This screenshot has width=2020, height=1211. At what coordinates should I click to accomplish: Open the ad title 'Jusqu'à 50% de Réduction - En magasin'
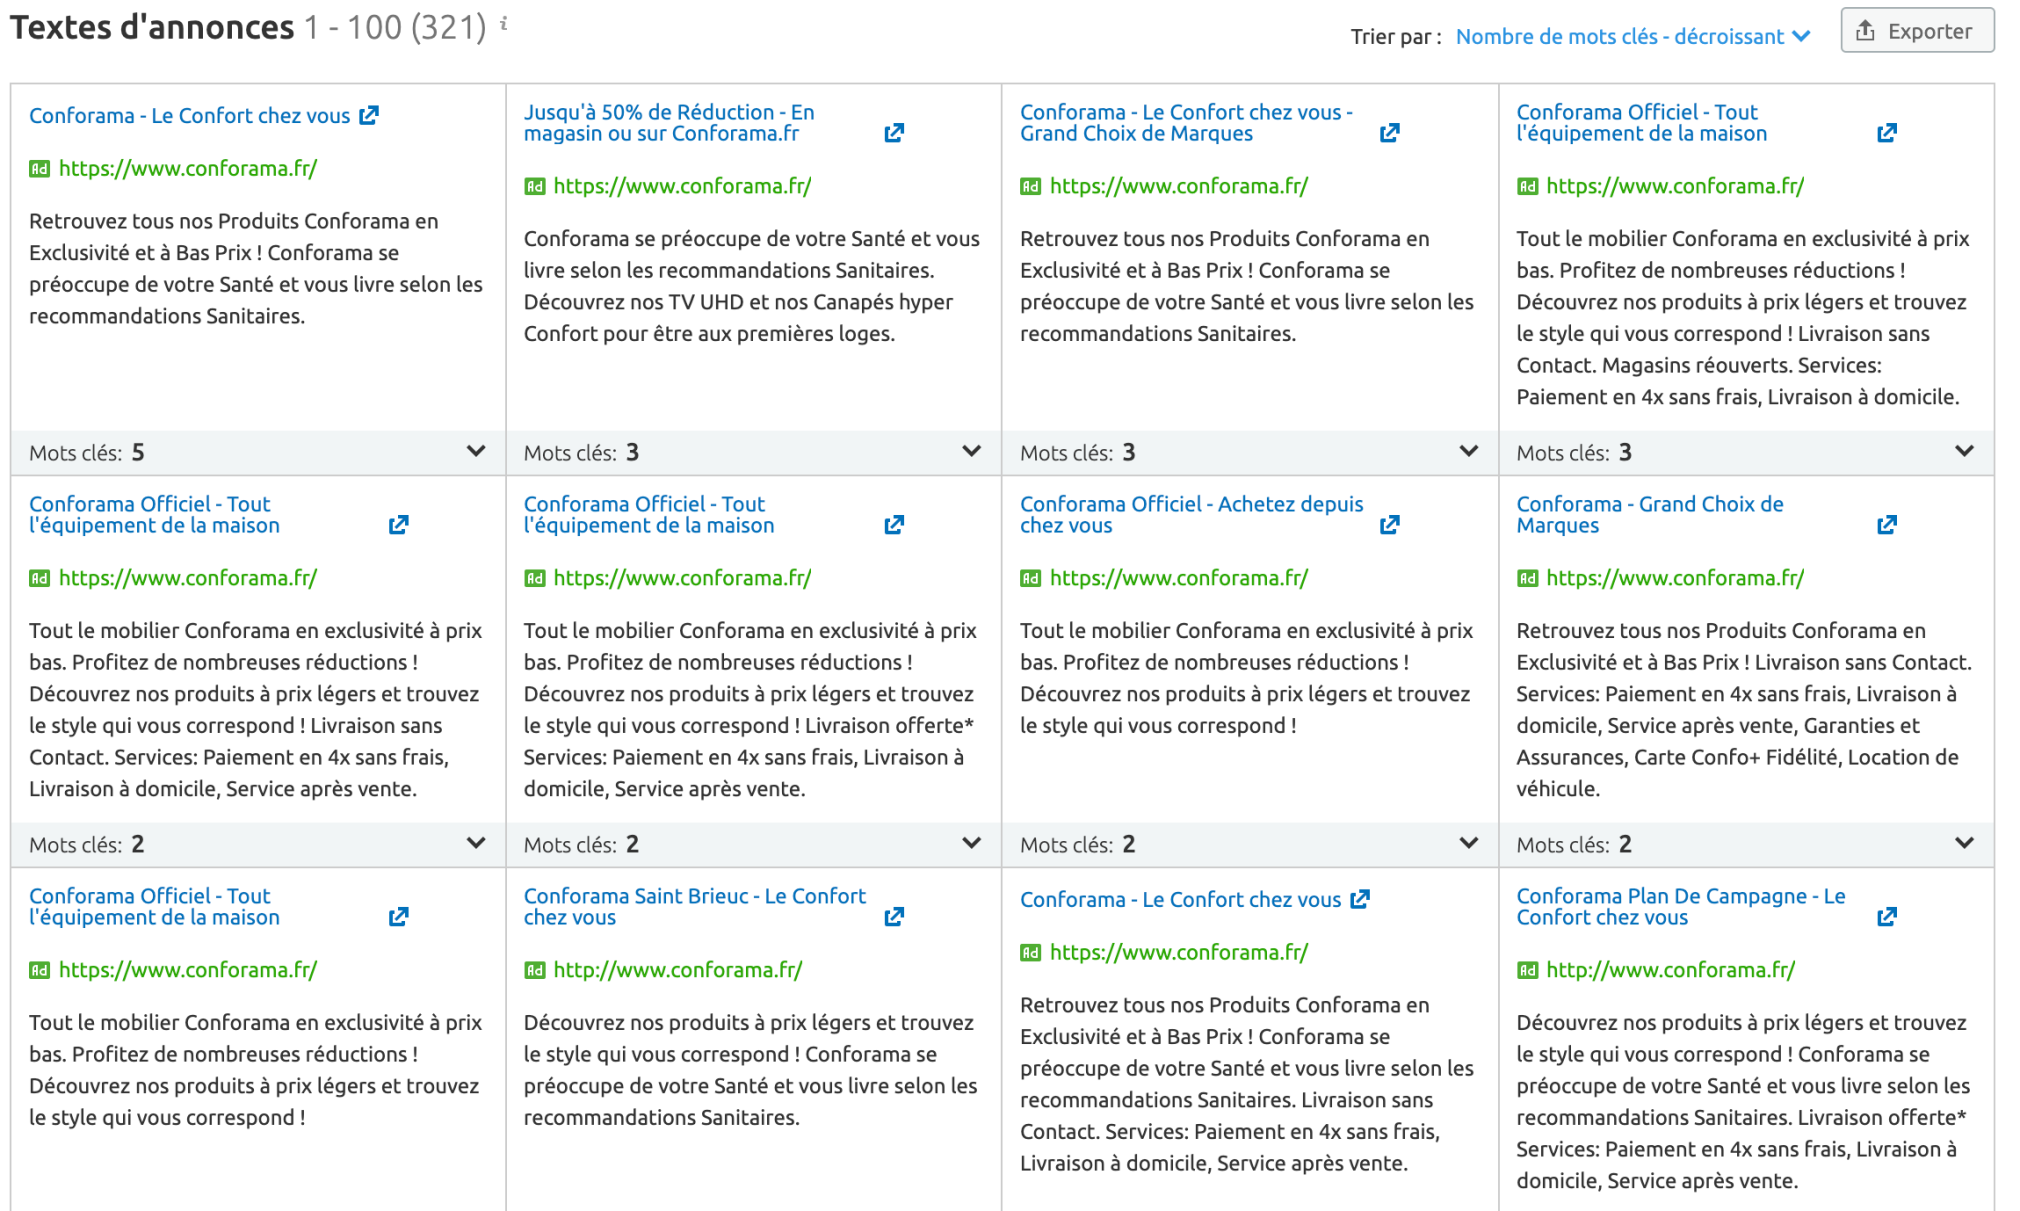(x=669, y=123)
